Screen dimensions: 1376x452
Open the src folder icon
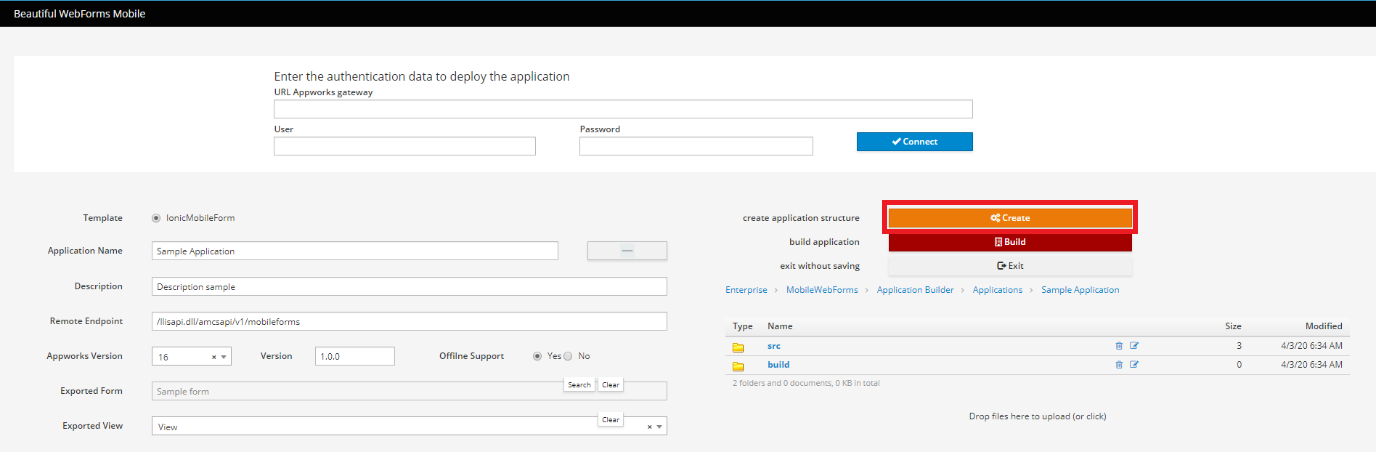pyautogui.click(x=739, y=347)
